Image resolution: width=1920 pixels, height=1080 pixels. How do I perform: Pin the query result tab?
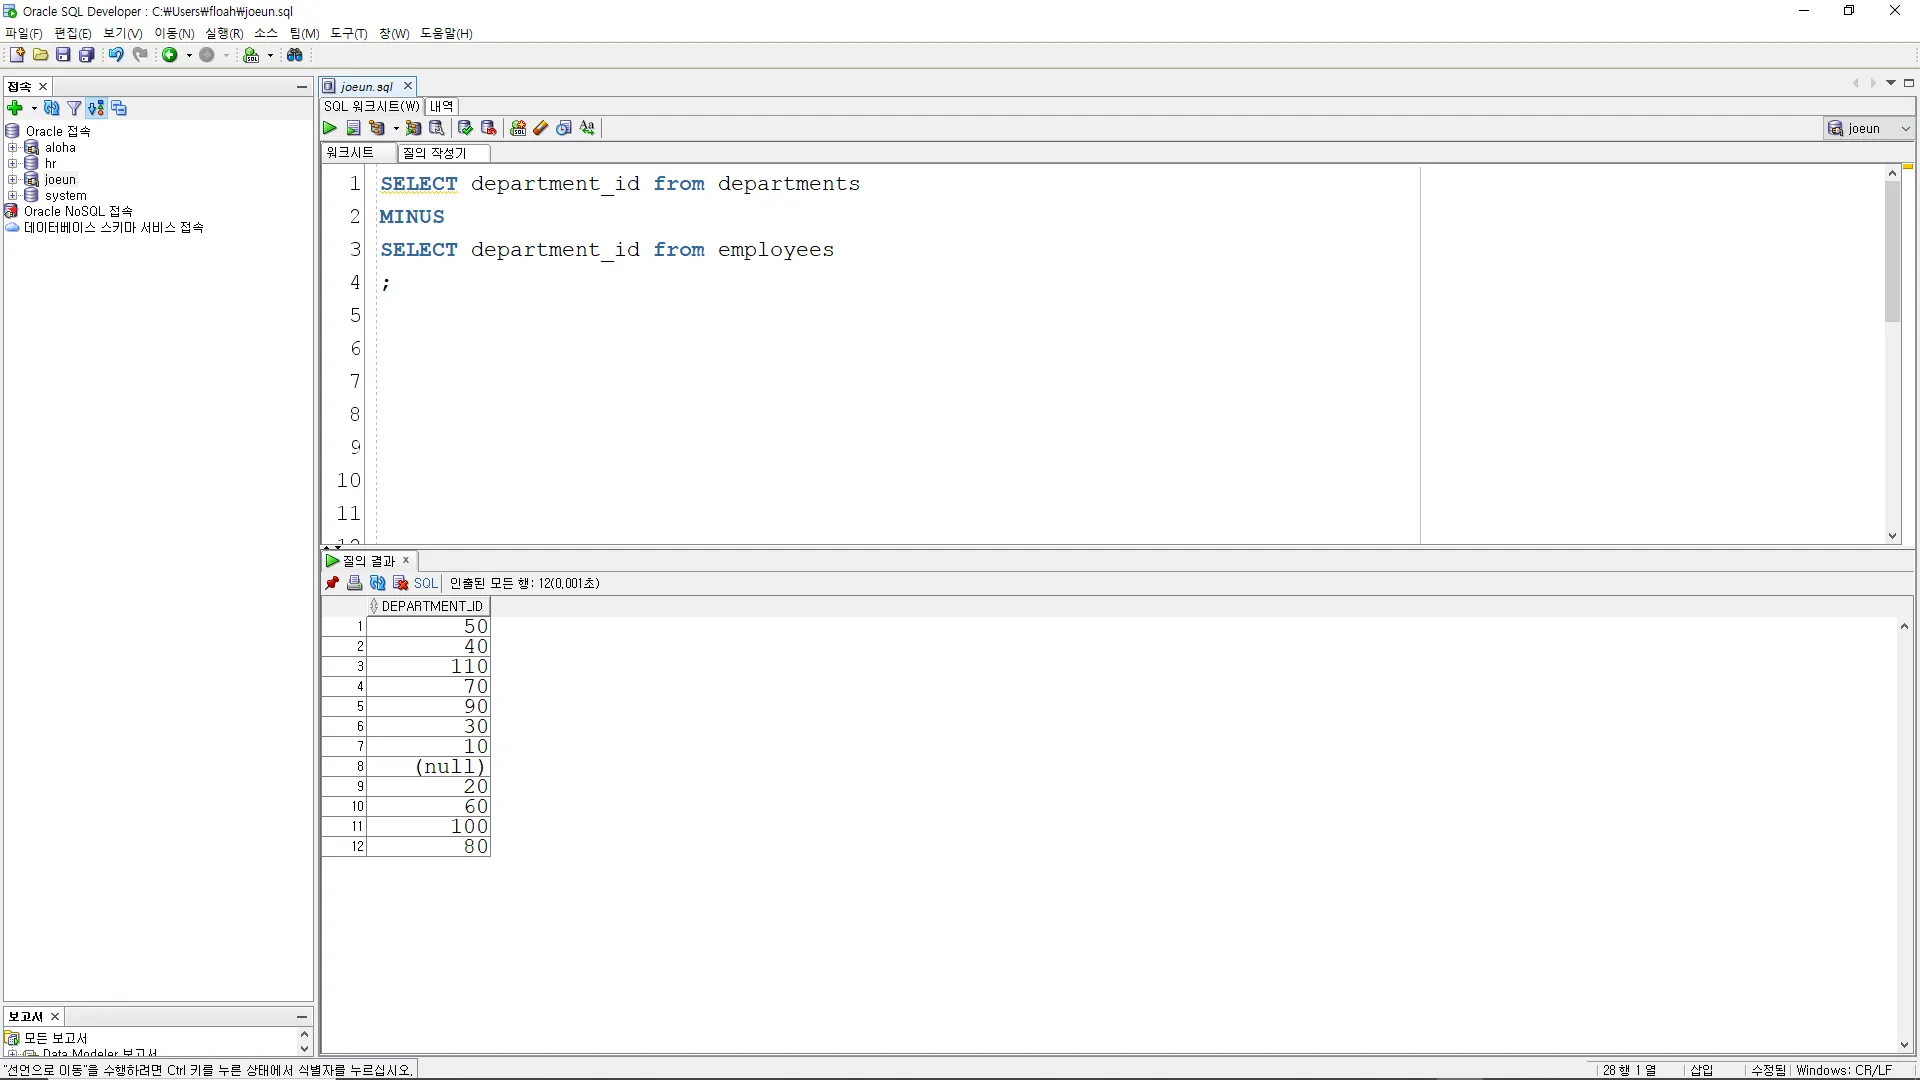[x=332, y=583]
